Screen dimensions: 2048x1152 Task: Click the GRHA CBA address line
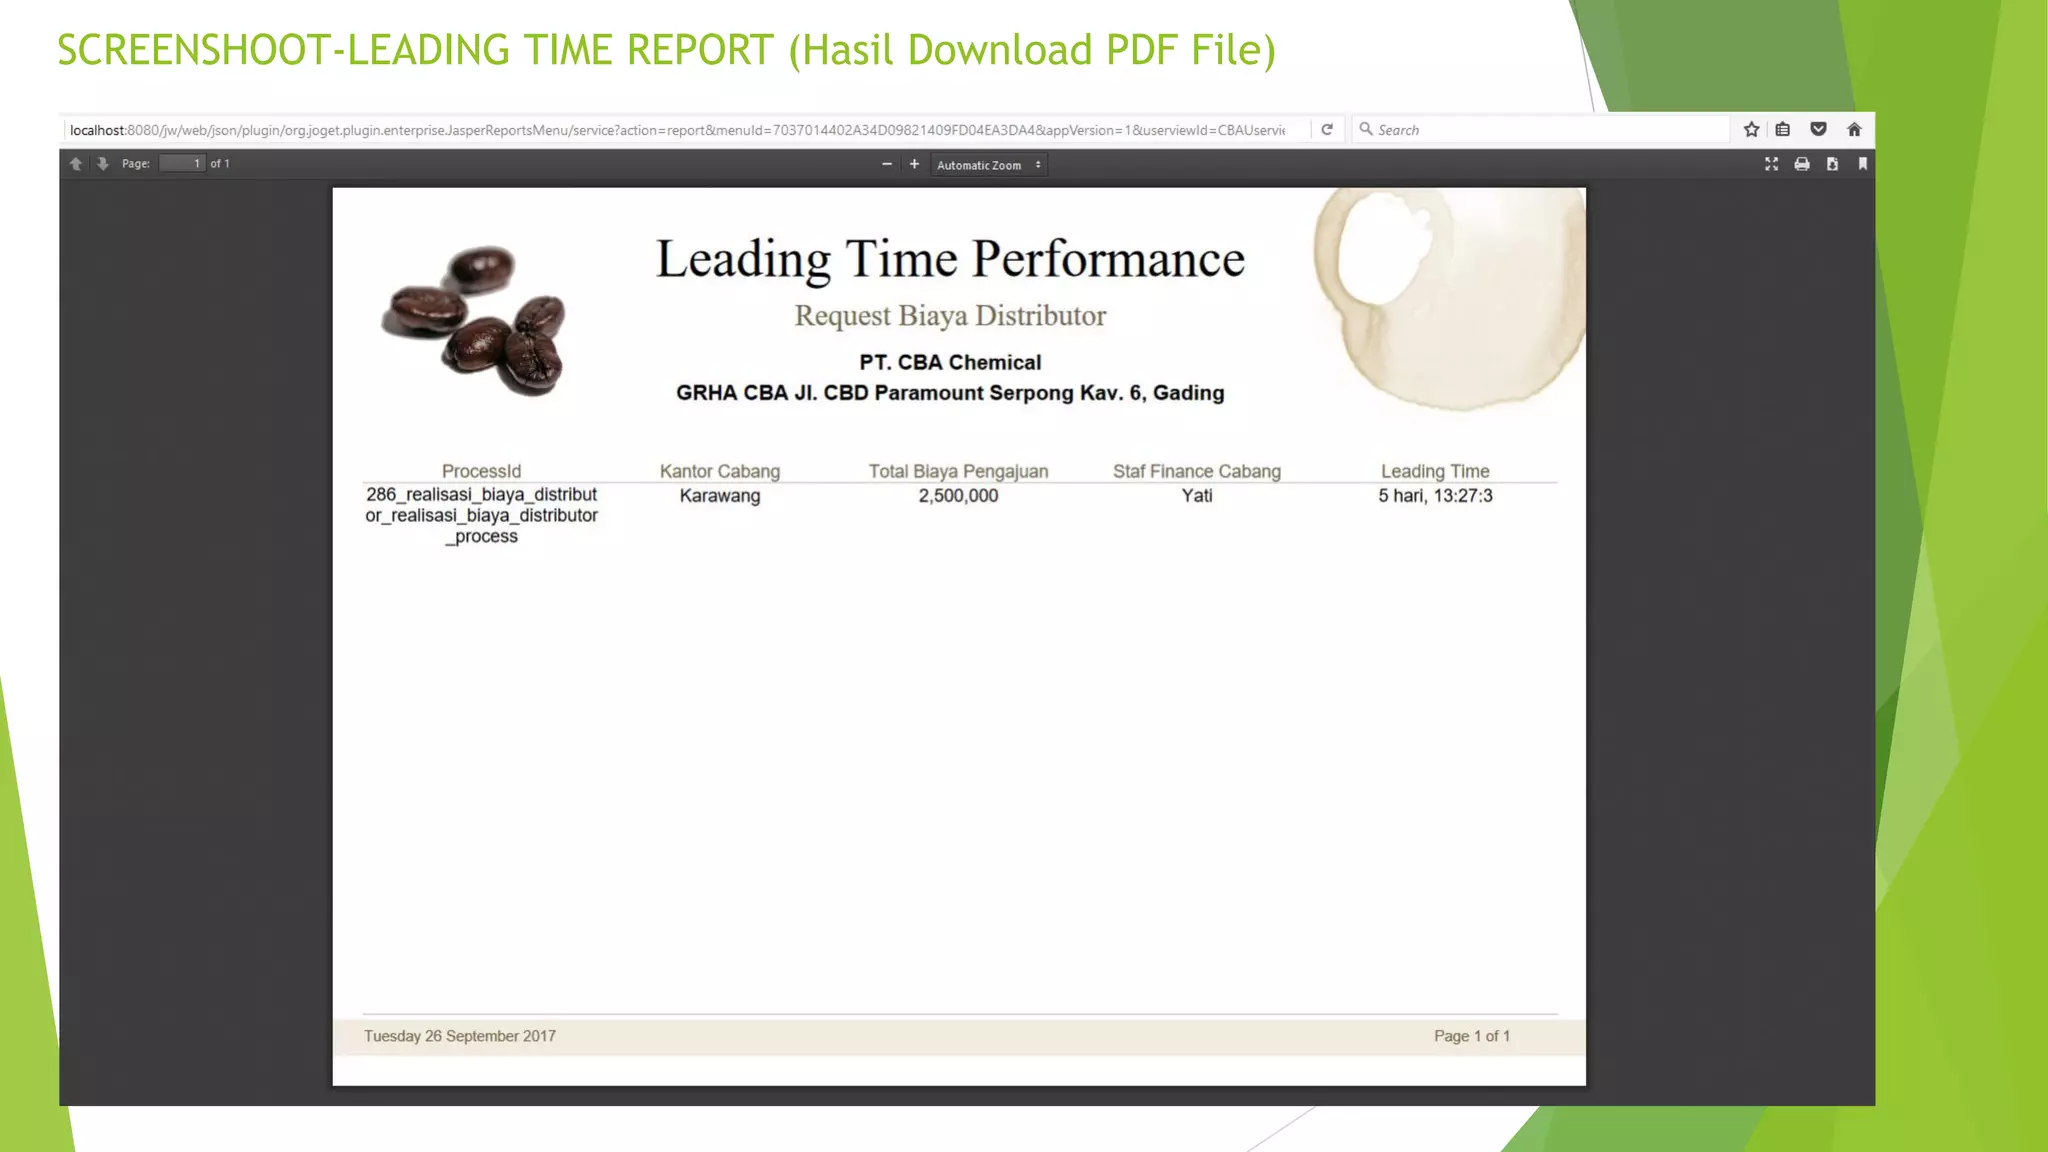pyautogui.click(x=950, y=393)
